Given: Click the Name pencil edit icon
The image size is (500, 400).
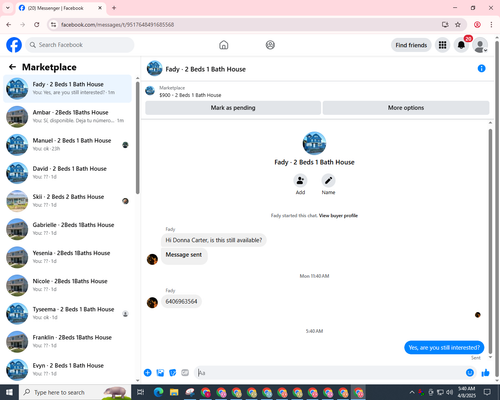Looking at the screenshot, I should click(328, 180).
